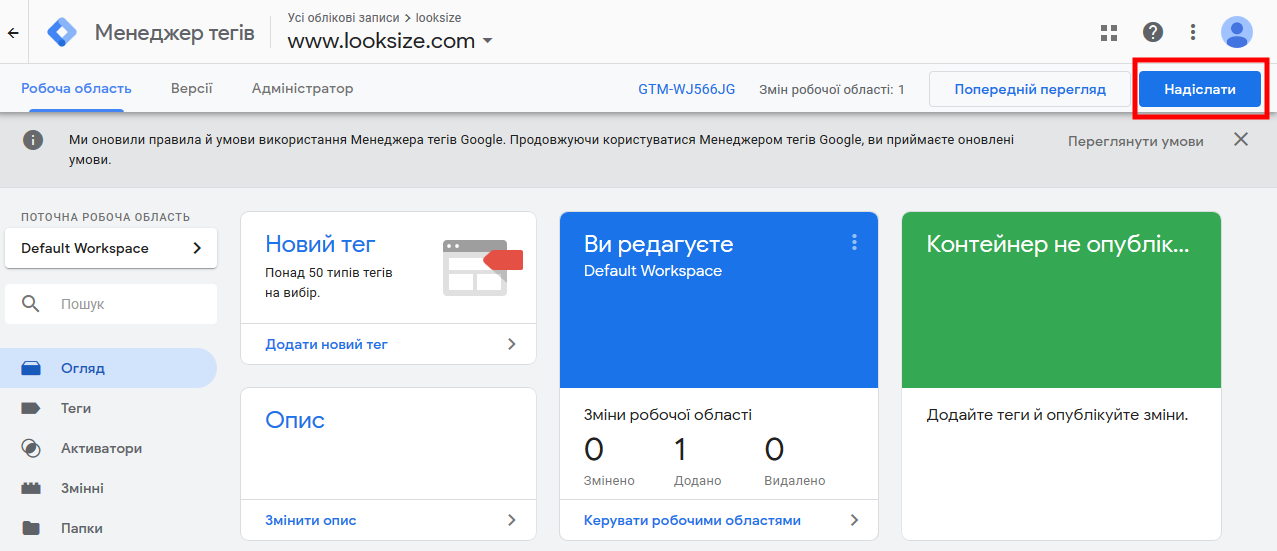Click Керувати робочими областями link
This screenshot has width=1277, height=551.
[692, 520]
